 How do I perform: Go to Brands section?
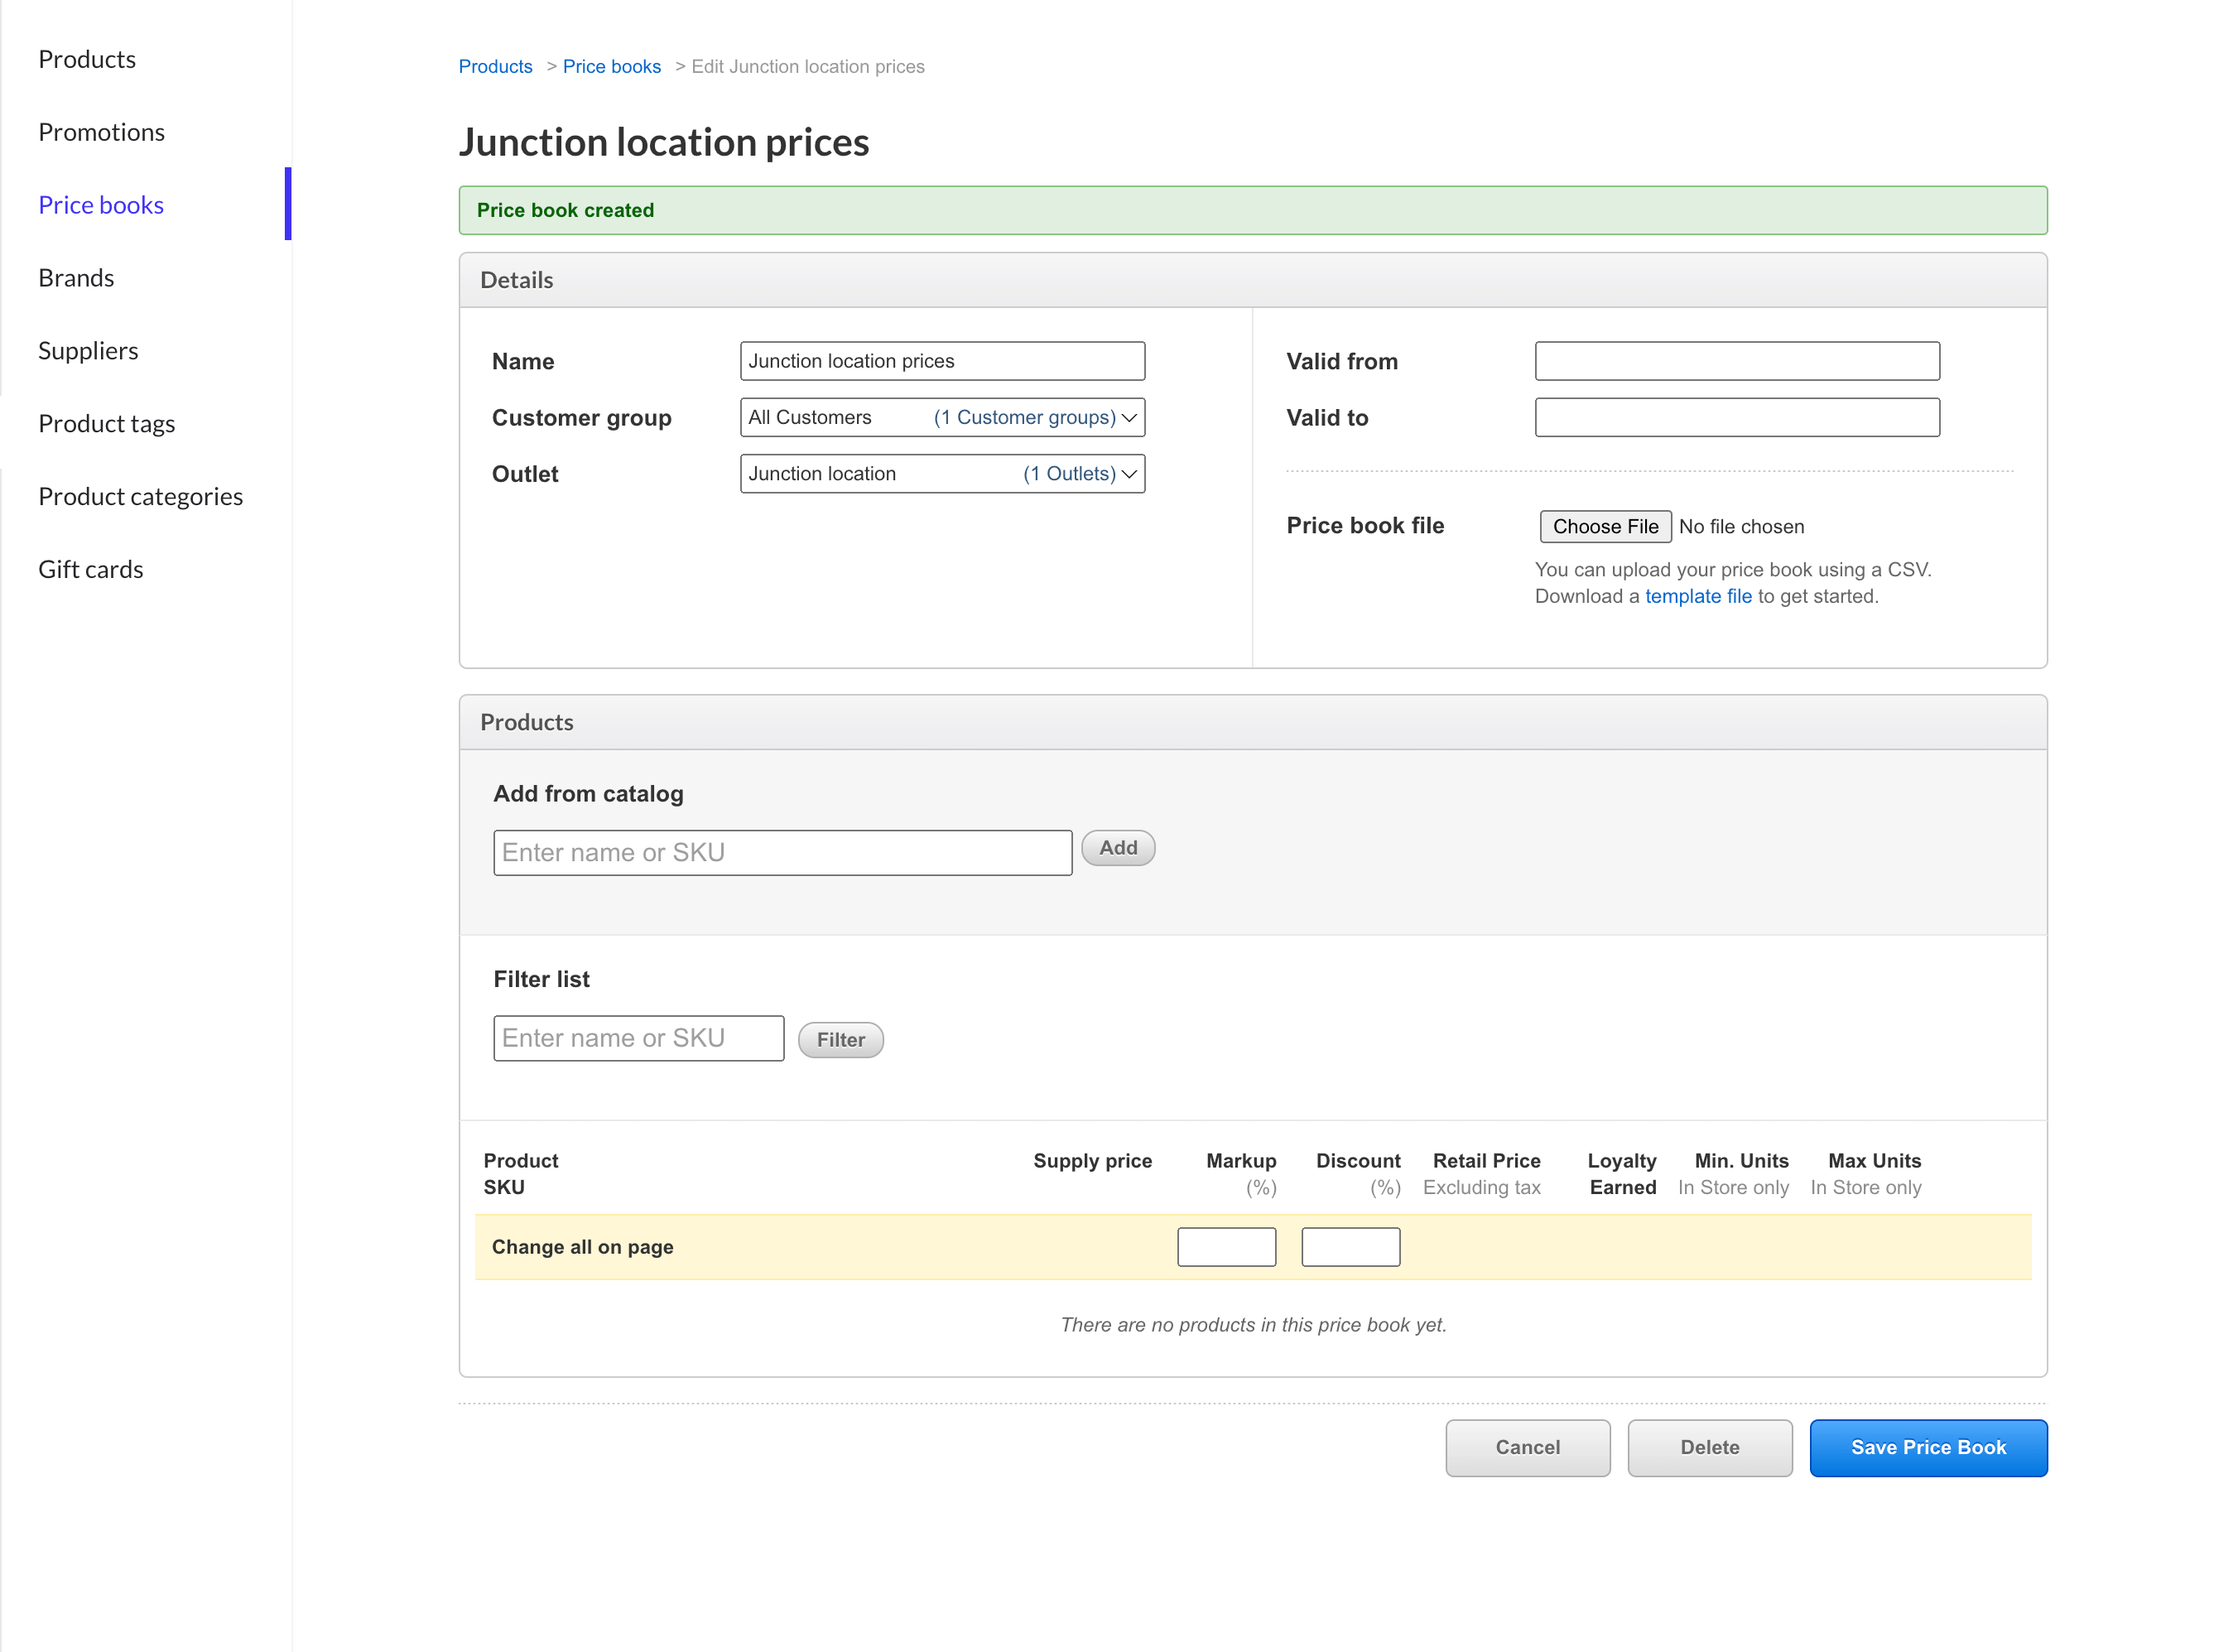(x=76, y=278)
